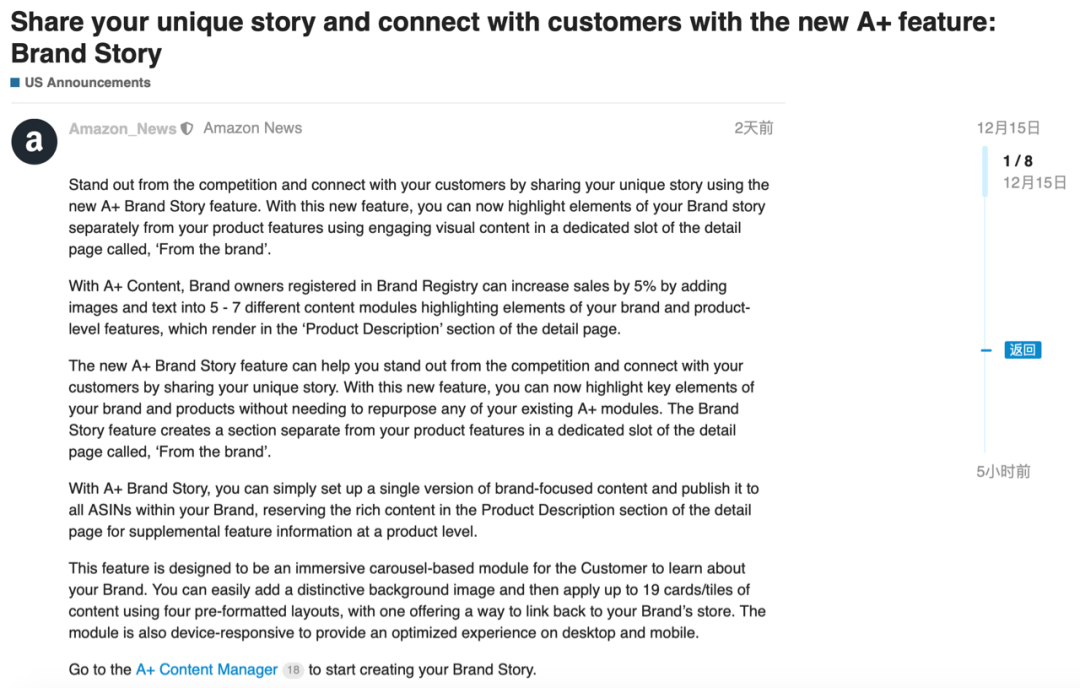Open the Amazon 'a' avatar profile picture
Screen dimensions: 1080x688
click(x=34, y=141)
